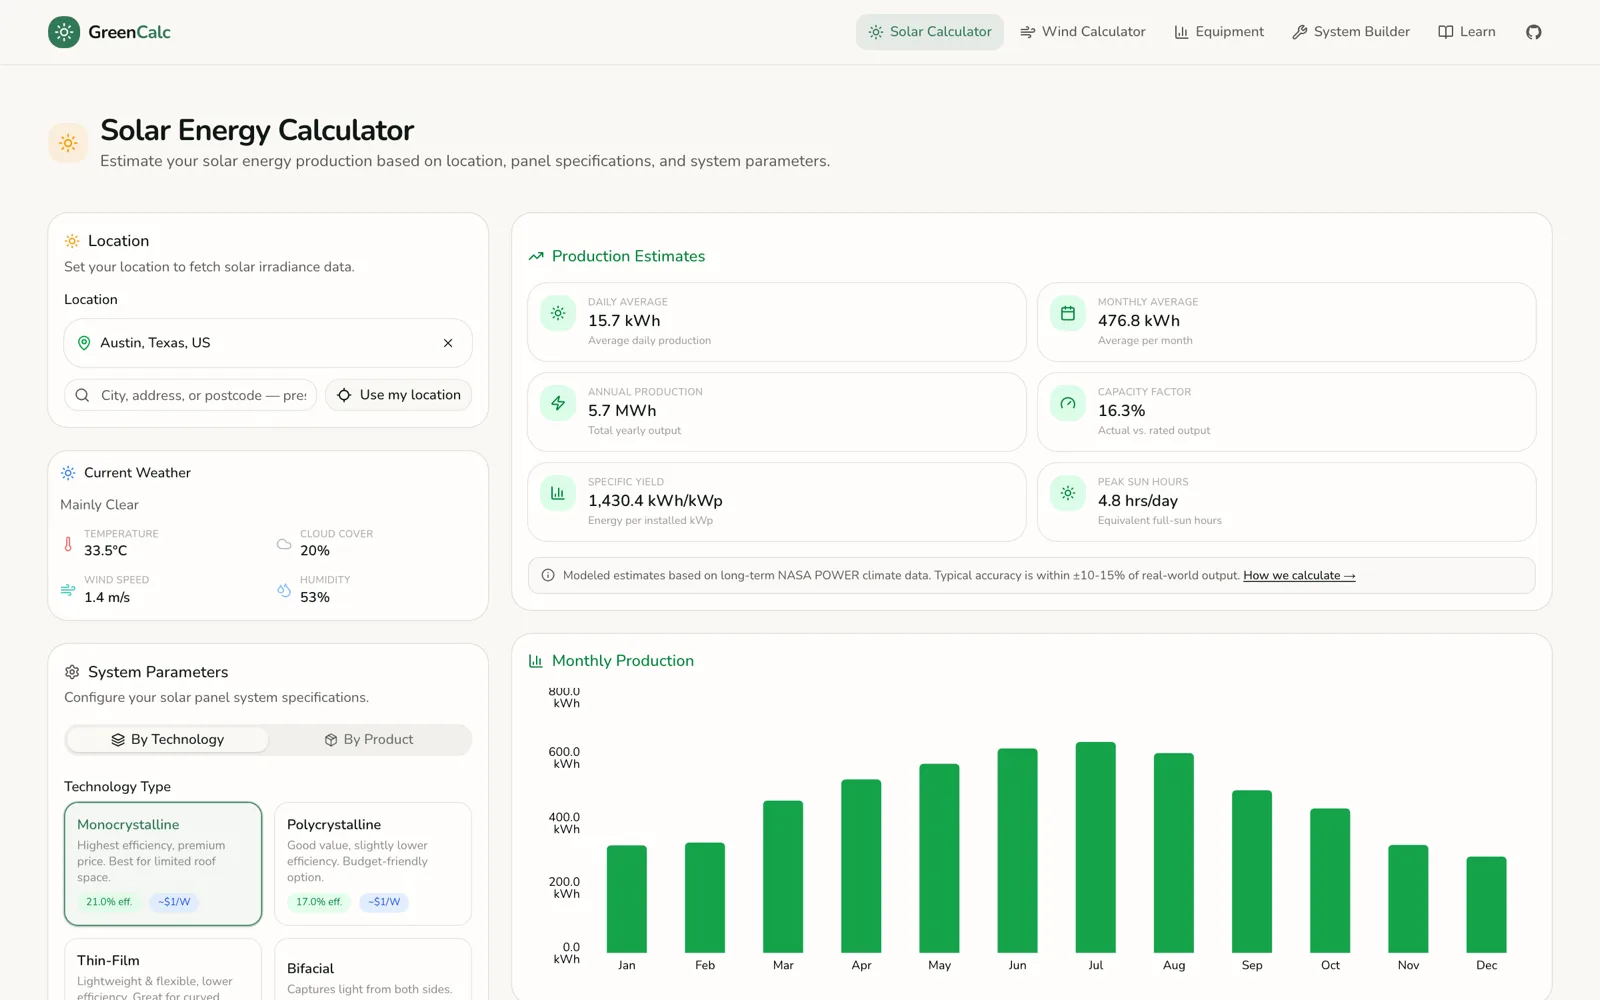
Task: Click the large sun icon beside the title
Action: (x=68, y=143)
